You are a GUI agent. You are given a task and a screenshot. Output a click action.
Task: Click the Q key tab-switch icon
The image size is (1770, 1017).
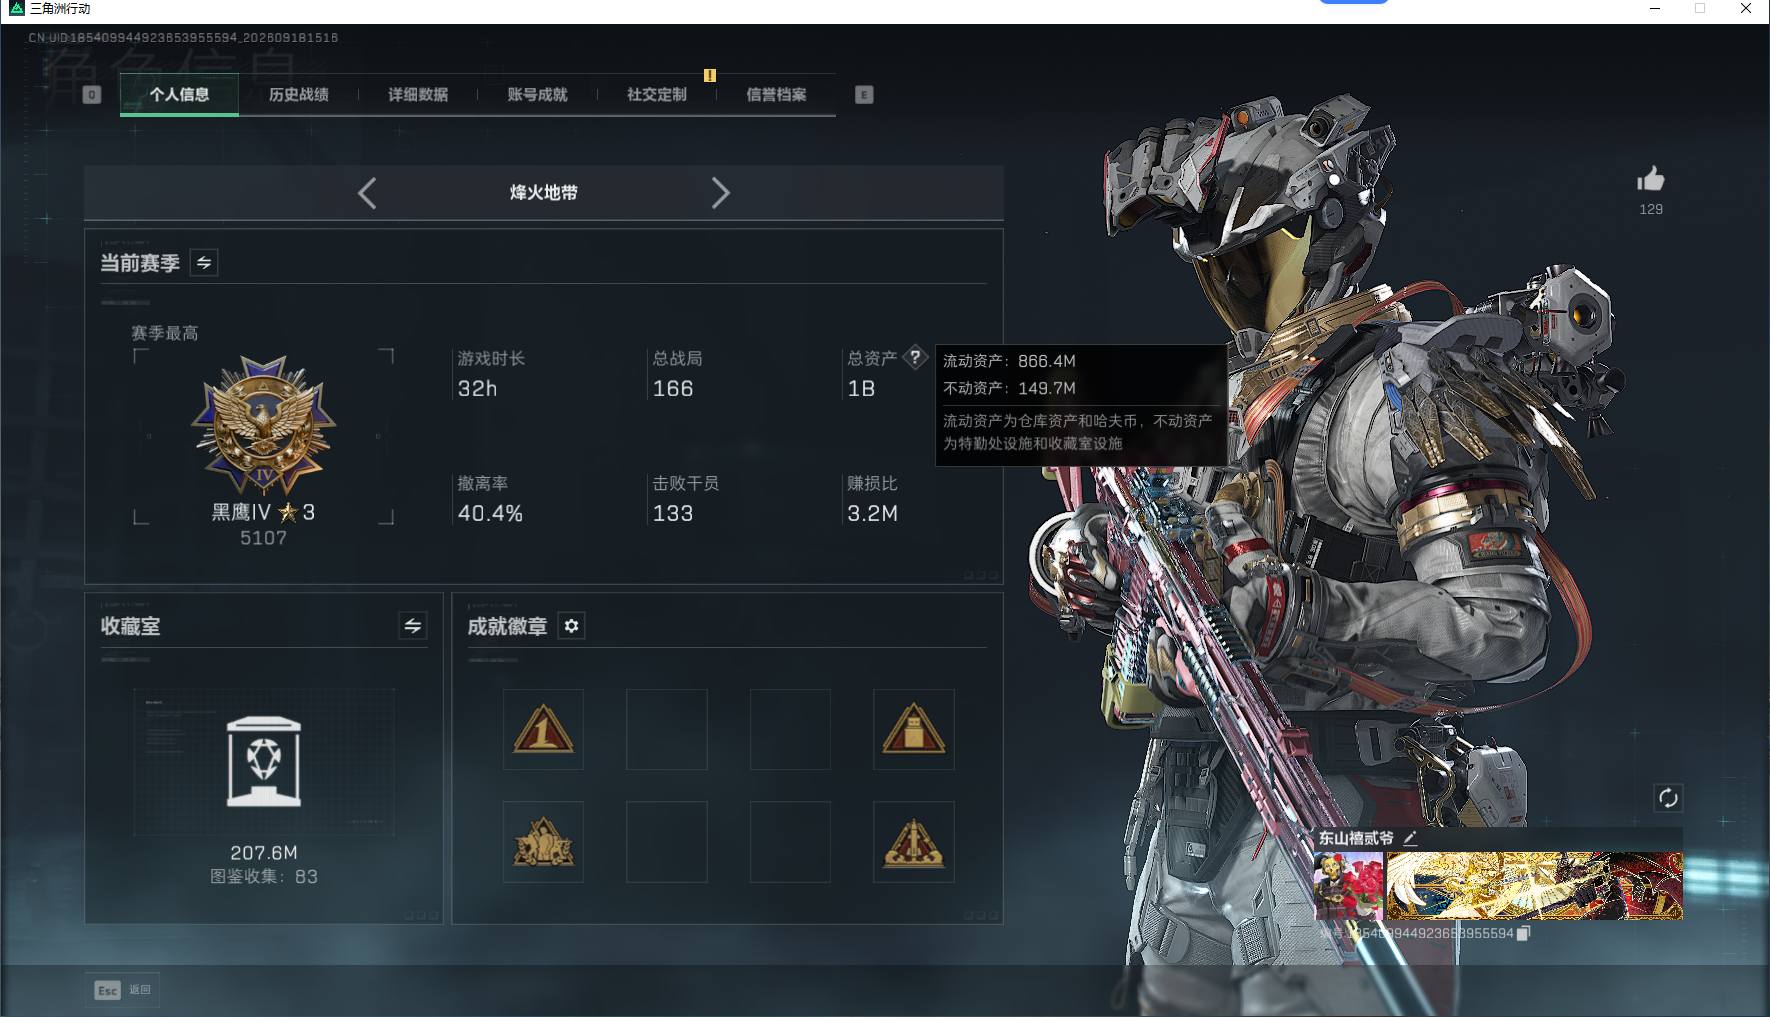tap(92, 95)
